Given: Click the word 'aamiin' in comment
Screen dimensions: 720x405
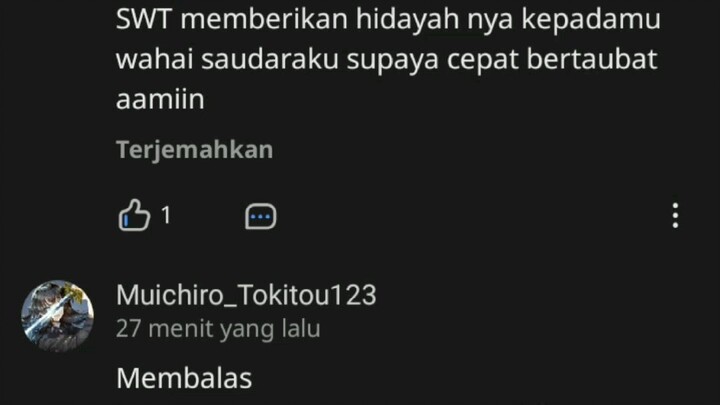Looking at the screenshot, I should coord(160,99).
